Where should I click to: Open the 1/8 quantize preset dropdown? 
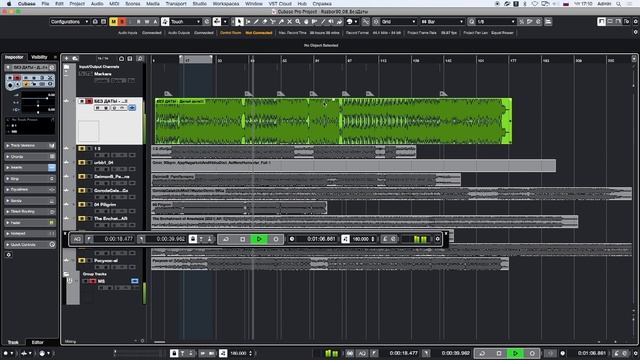(496, 22)
